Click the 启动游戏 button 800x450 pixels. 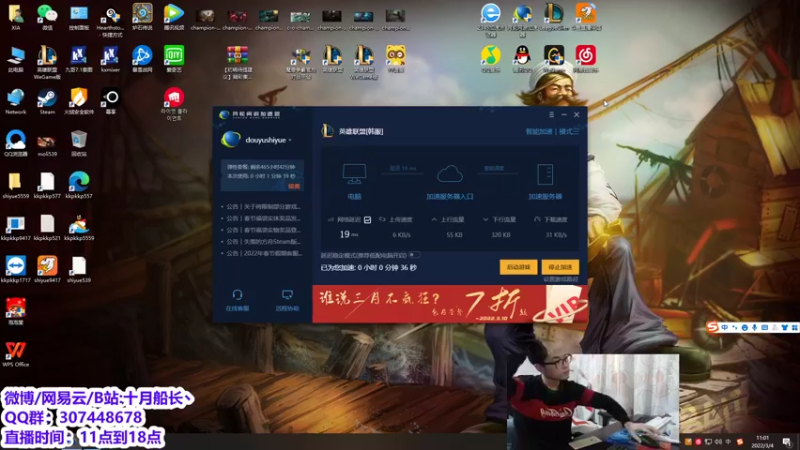point(518,267)
